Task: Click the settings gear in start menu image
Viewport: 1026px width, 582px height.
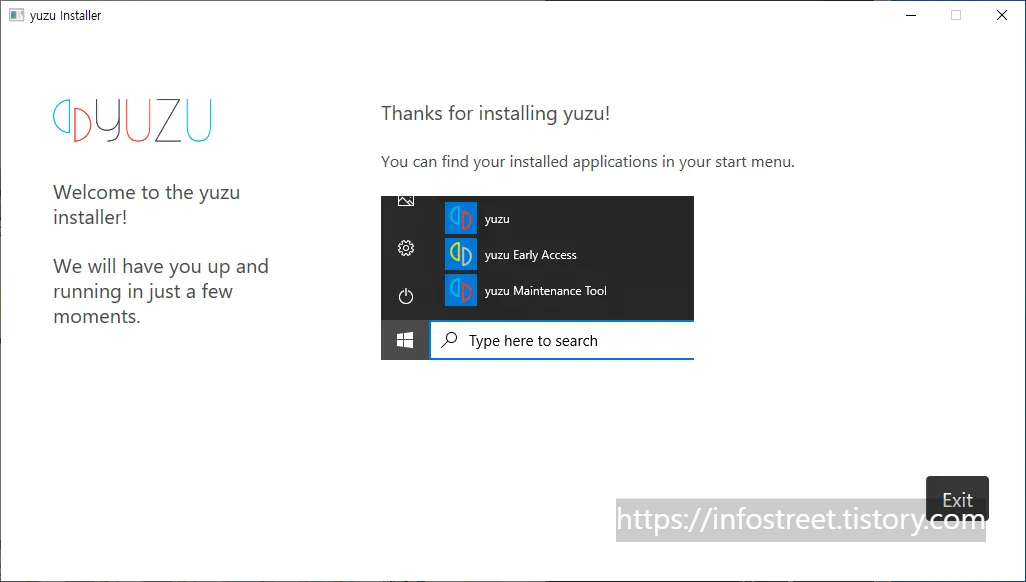Action: pyautogui.click(x=406, y=248)
